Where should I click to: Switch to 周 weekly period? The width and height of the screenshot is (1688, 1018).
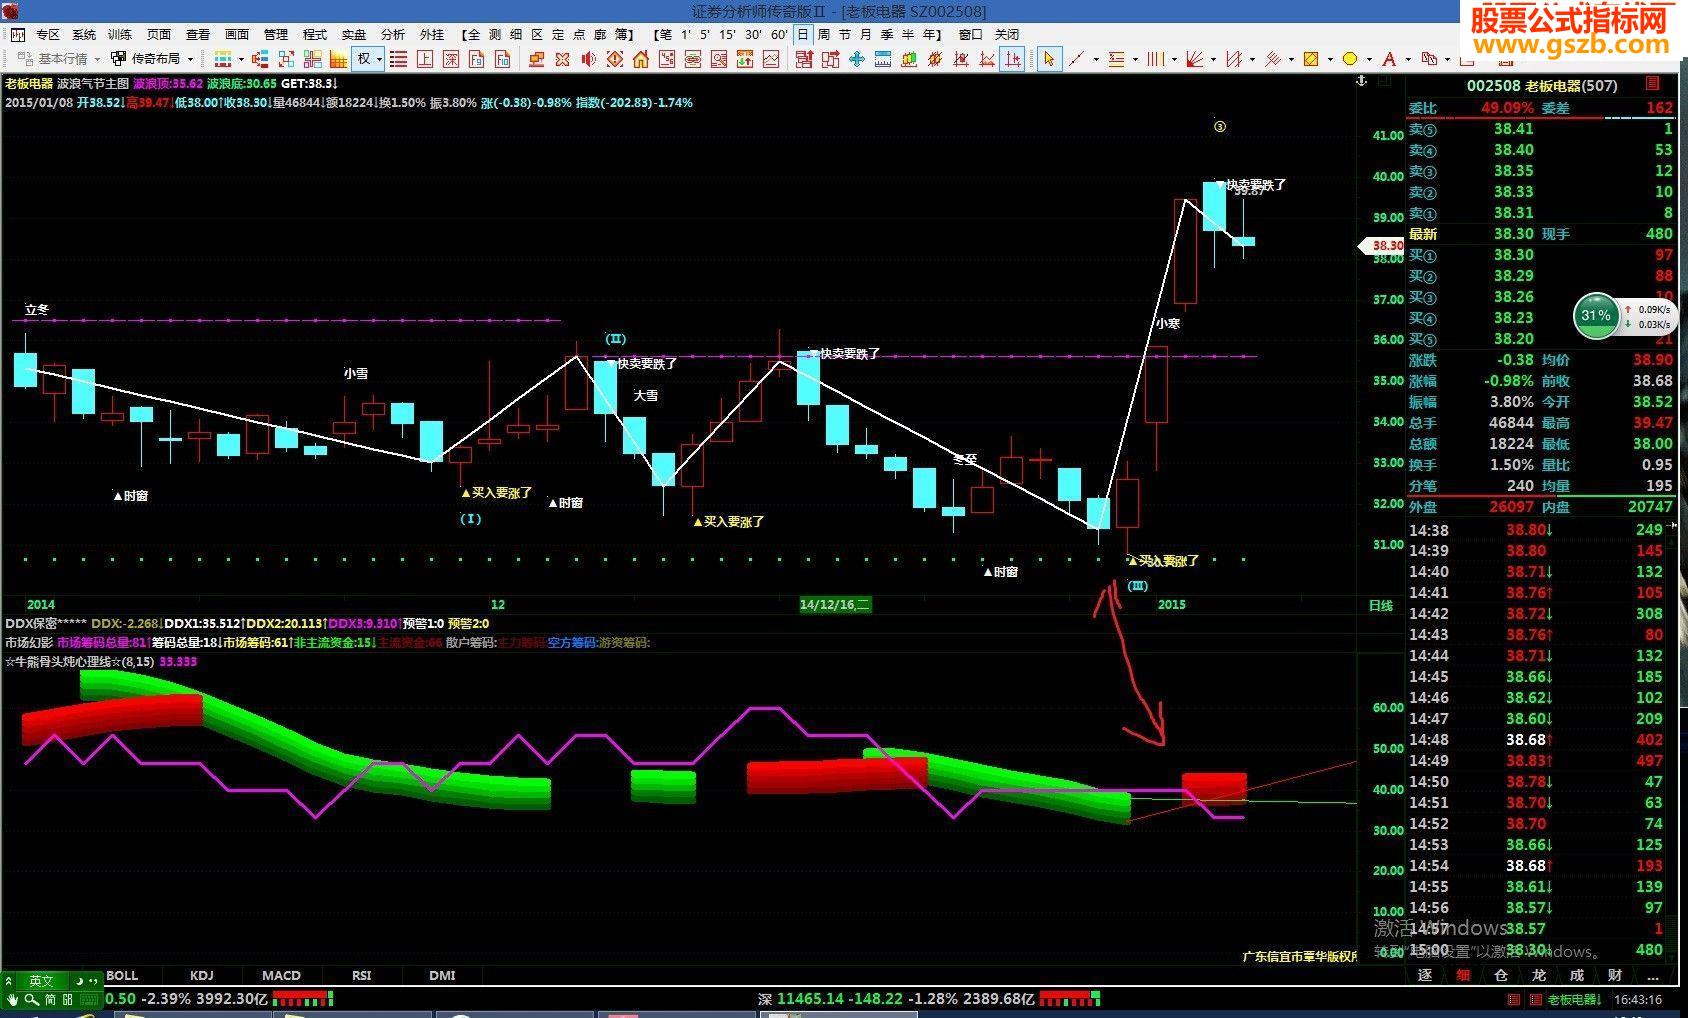(x=823, y=34)
